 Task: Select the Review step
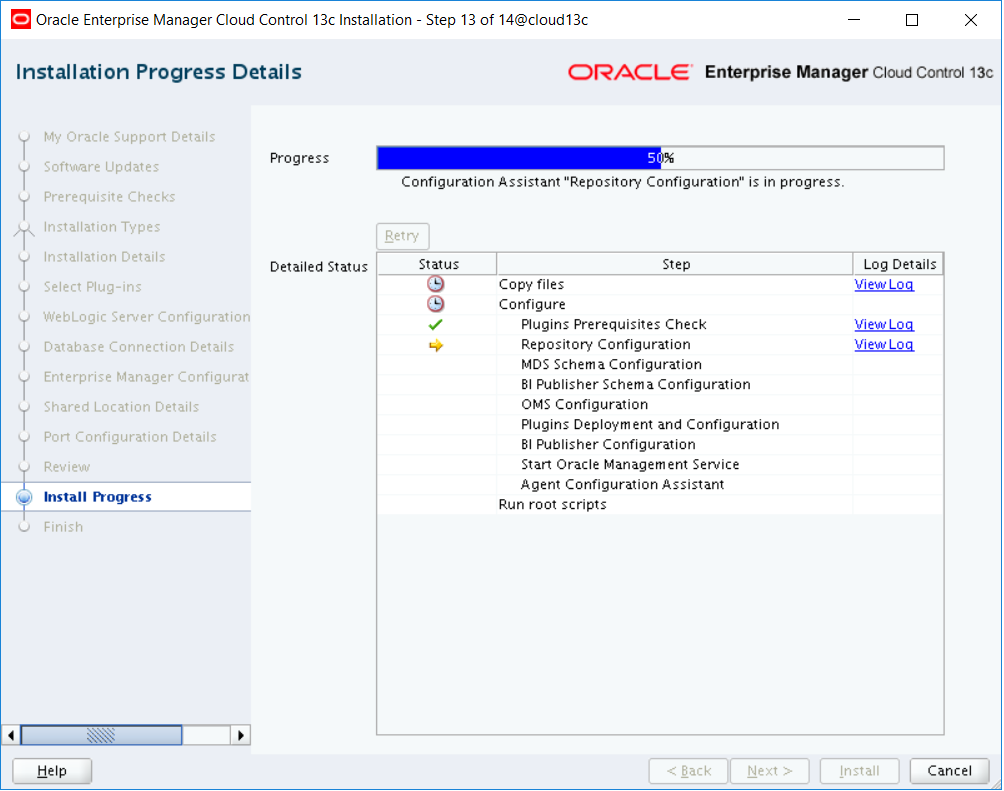click(x=67, y=467)
